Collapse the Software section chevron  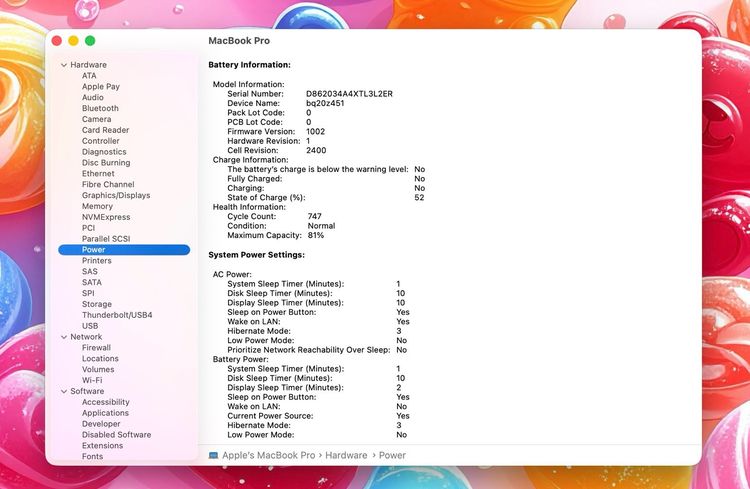64,391
